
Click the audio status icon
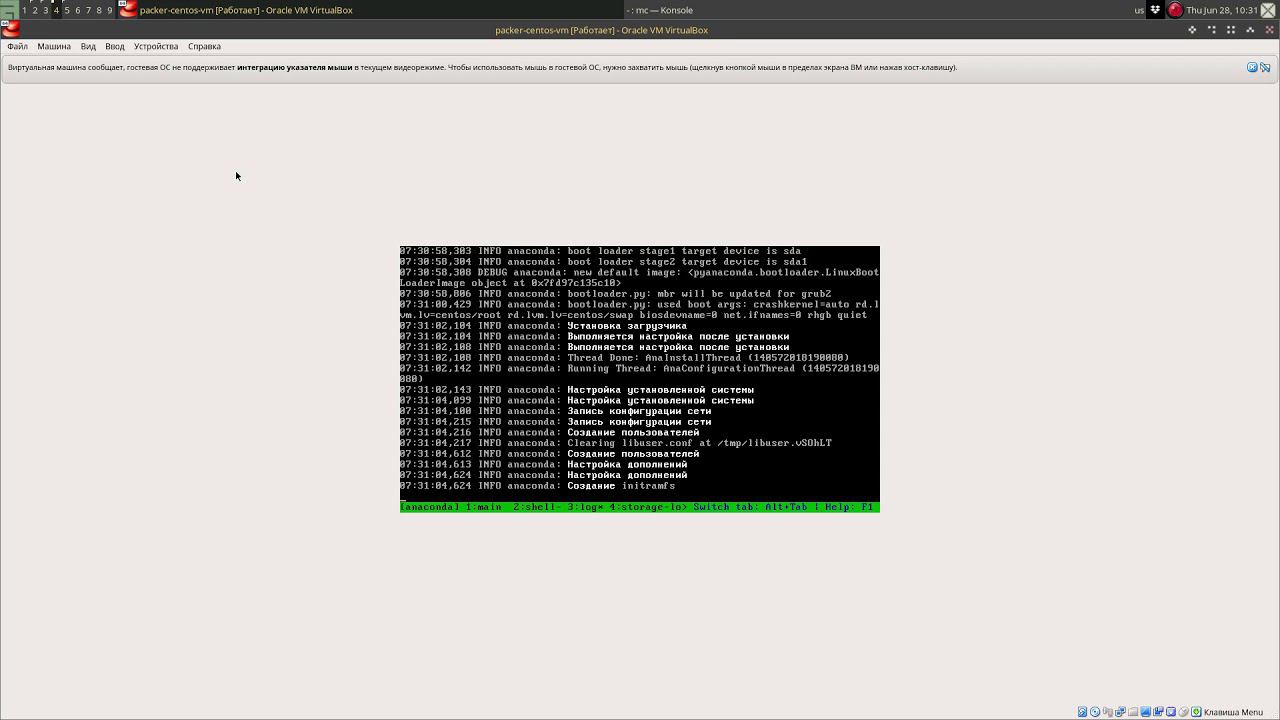click(1108, 712)
